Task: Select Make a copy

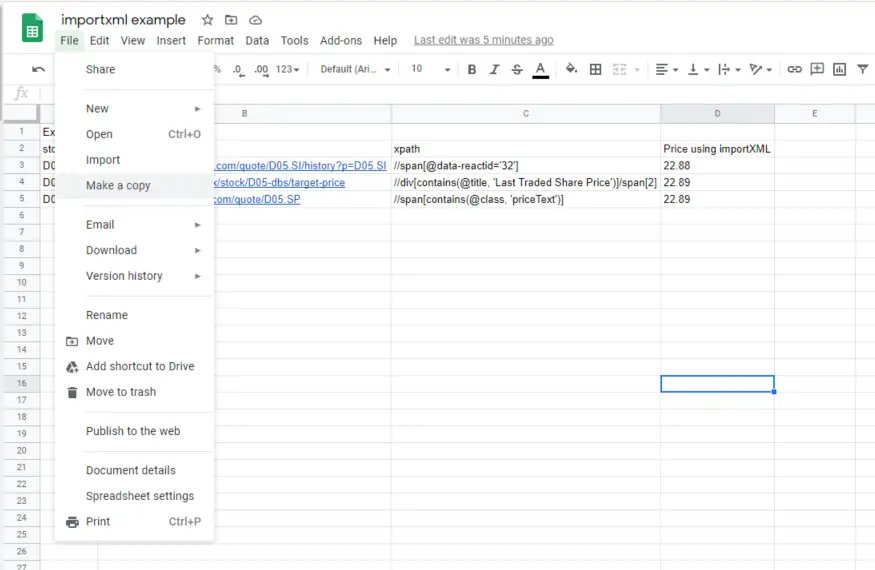Action: [134, 186]
